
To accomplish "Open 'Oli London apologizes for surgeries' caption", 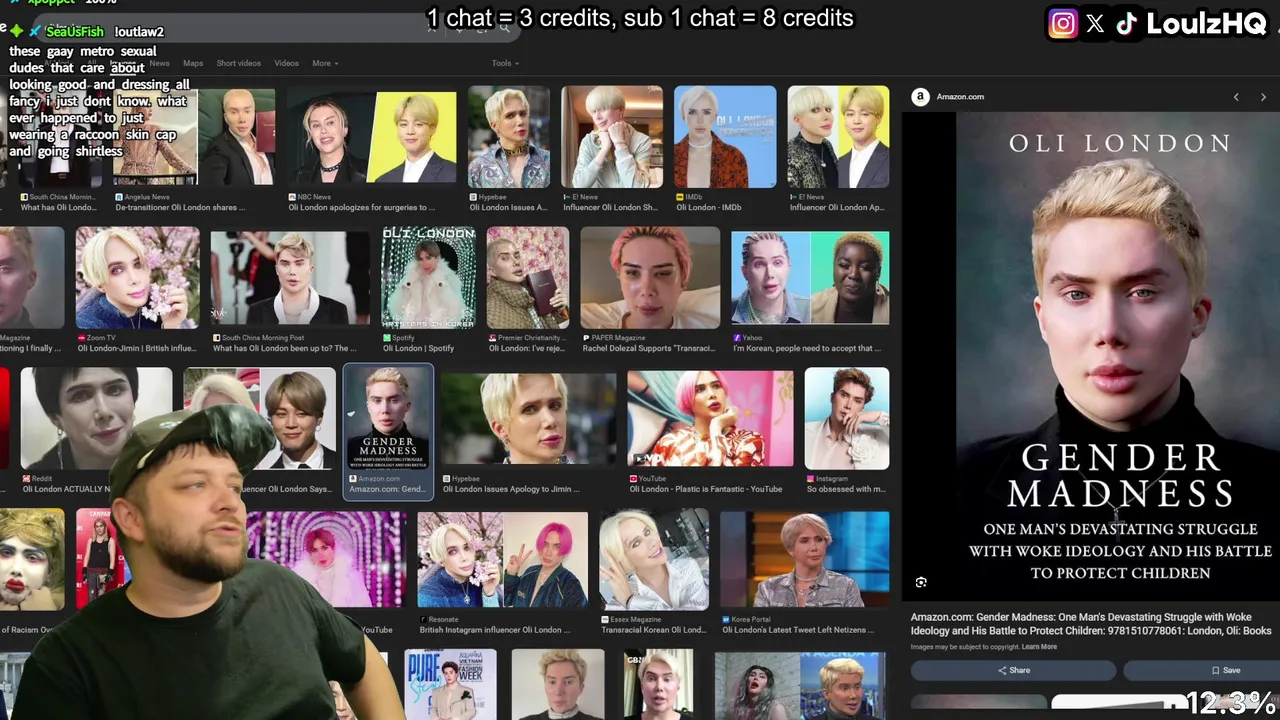I will [362, 208].
